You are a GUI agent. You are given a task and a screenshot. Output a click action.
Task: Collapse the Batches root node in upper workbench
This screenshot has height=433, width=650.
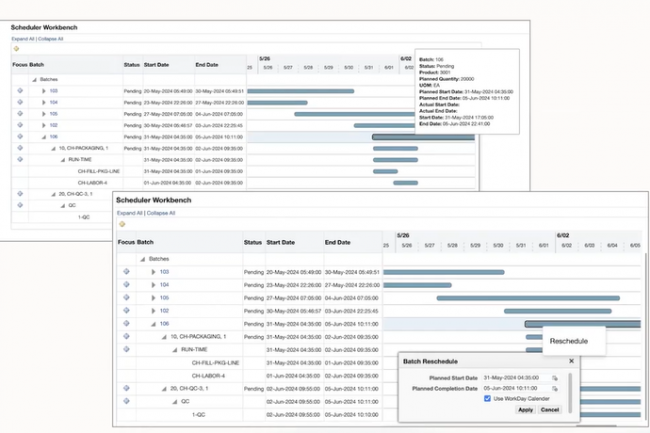tap(33, 77)
